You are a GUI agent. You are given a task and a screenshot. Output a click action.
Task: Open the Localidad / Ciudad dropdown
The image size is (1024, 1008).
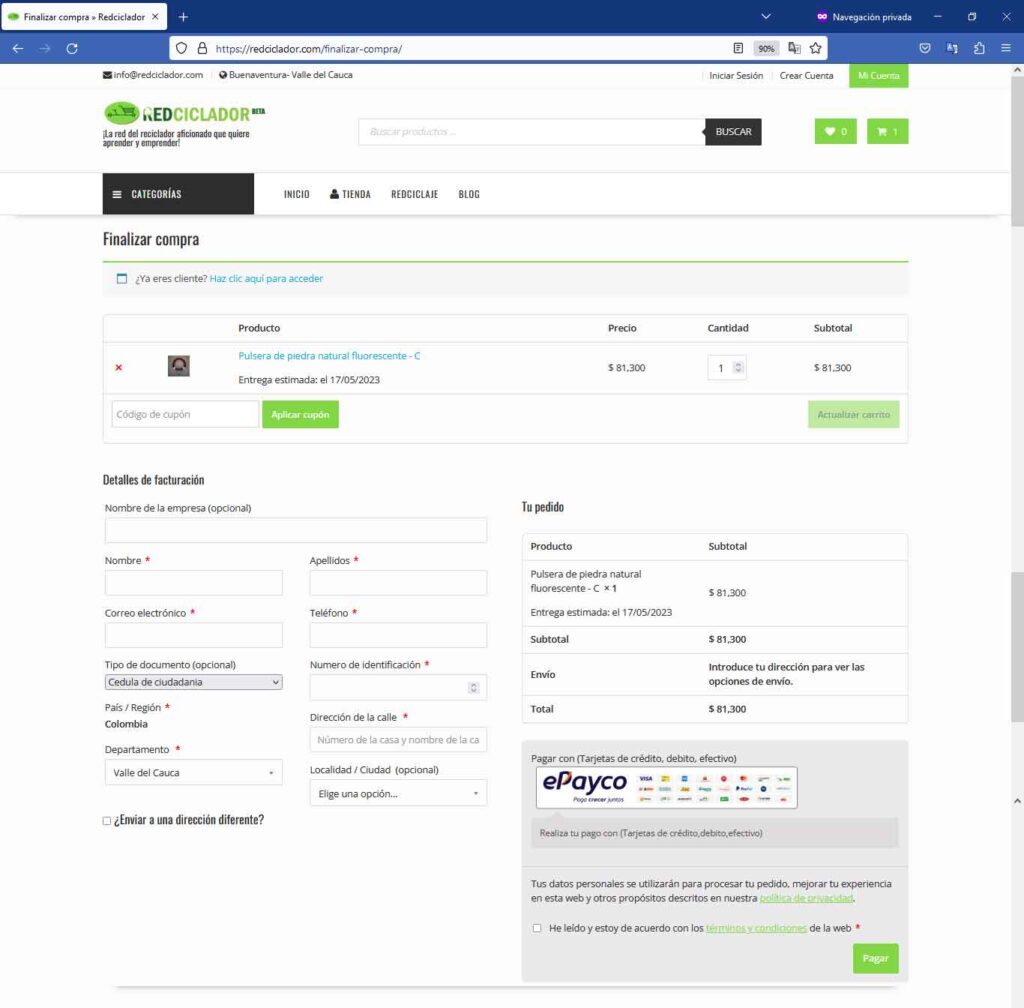(x=398, y=794)
